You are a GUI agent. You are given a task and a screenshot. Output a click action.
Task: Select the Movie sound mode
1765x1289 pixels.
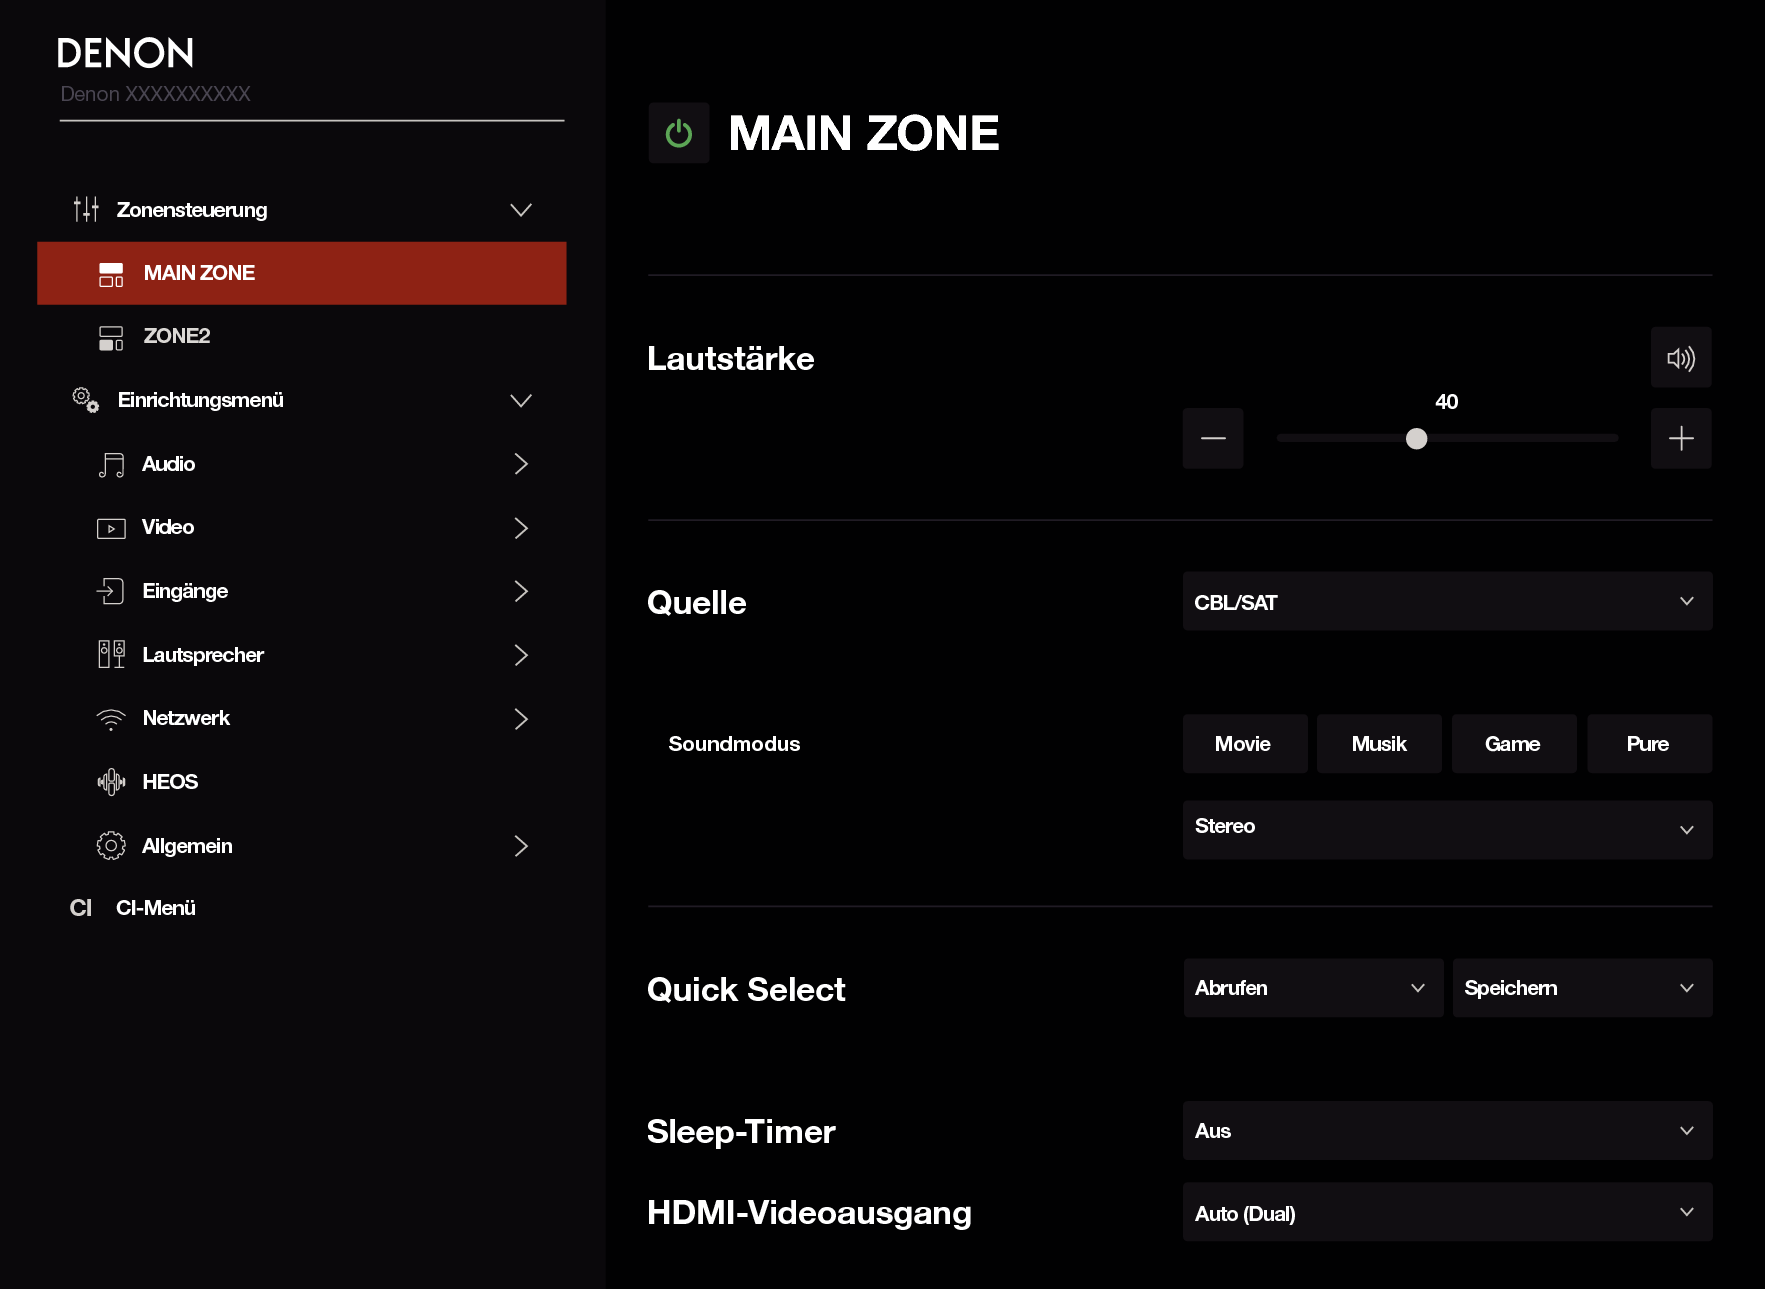pyautogui.click(x=1244, y=744)
